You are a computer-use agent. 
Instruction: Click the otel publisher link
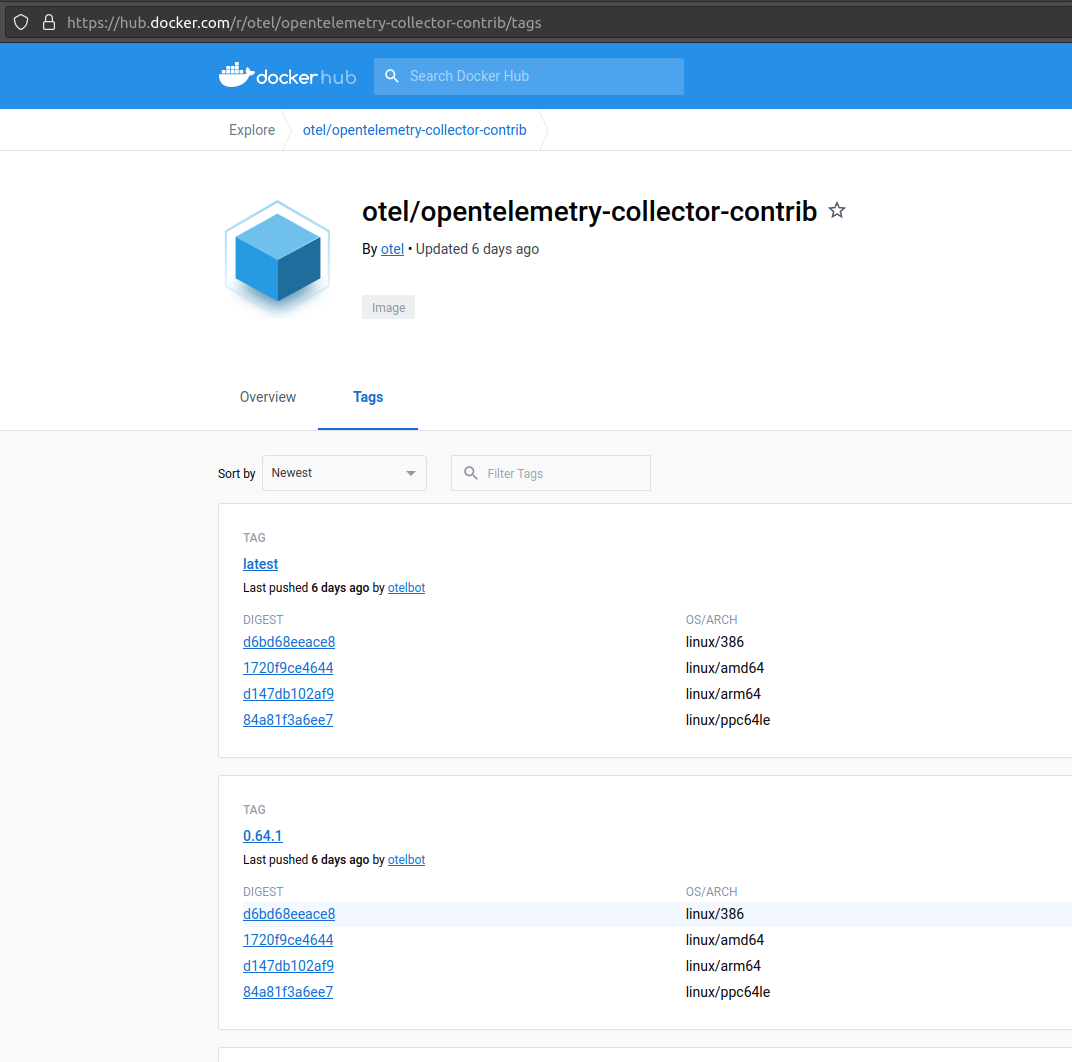391,248
